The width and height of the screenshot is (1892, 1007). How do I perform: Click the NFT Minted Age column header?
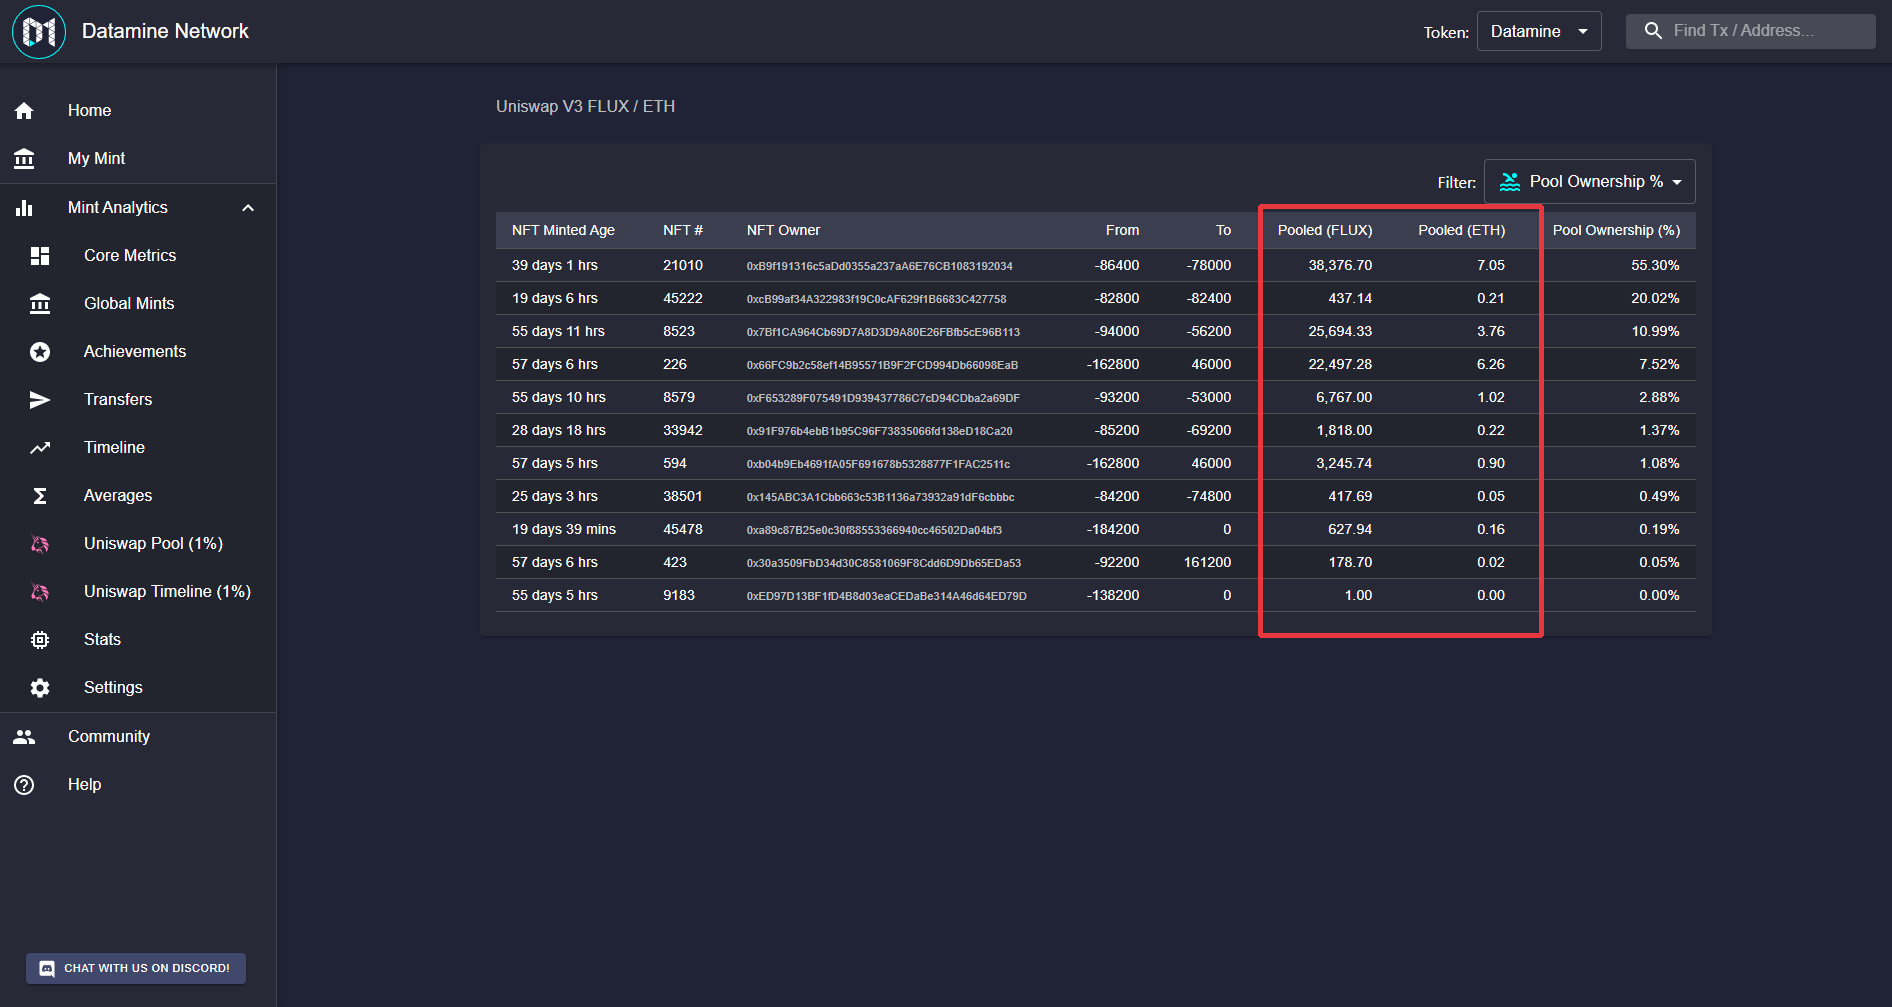point(563,231)
